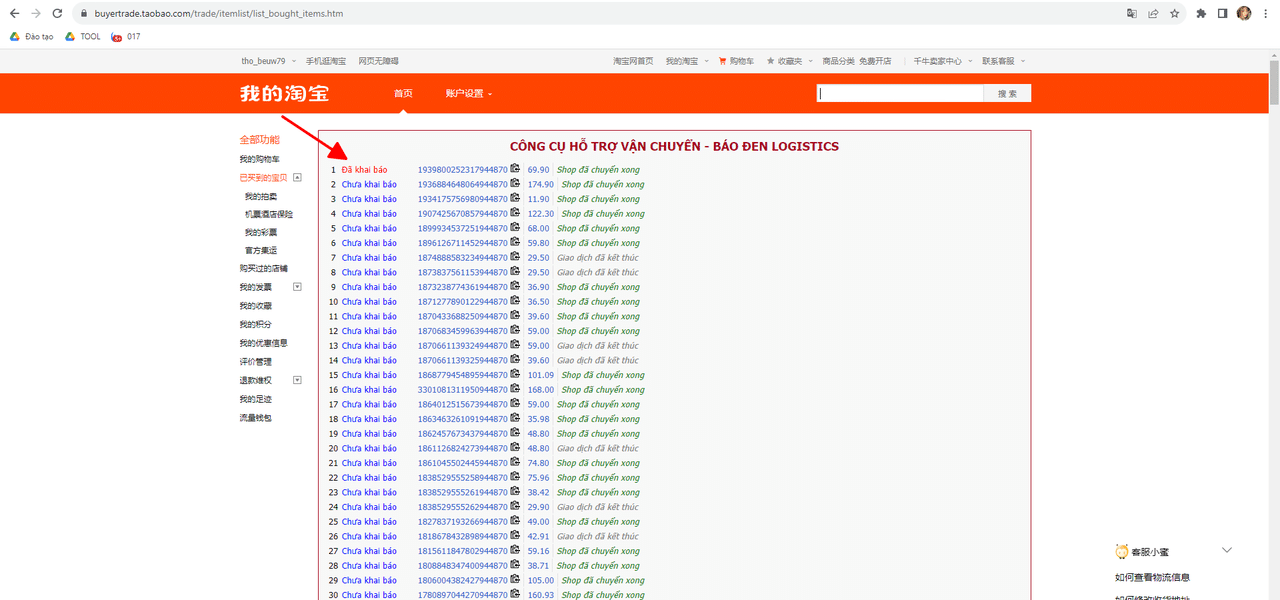
Task: Click copy icon for order 3301081311950944870
Action: pos(515,389)
